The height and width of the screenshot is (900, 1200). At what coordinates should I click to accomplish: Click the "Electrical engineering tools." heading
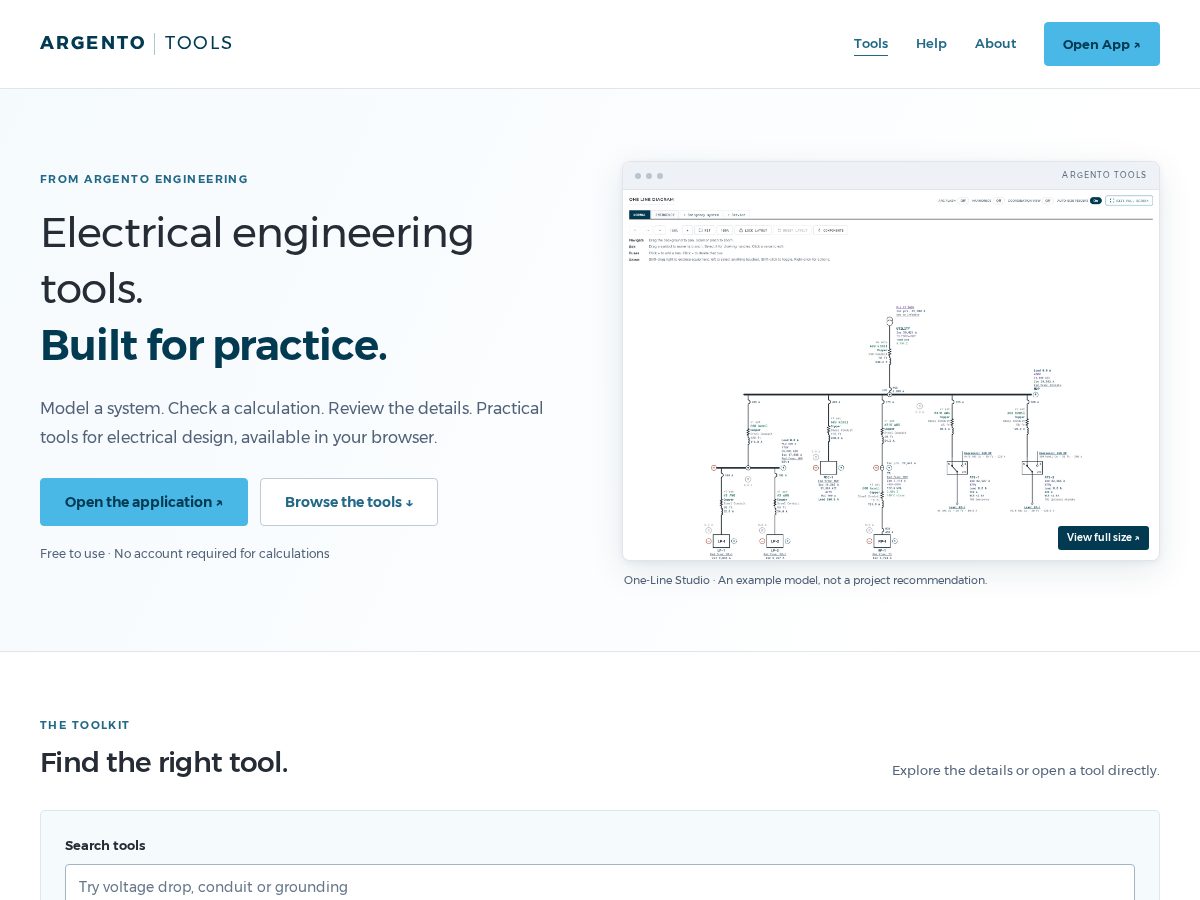click(x=257, y=260)
